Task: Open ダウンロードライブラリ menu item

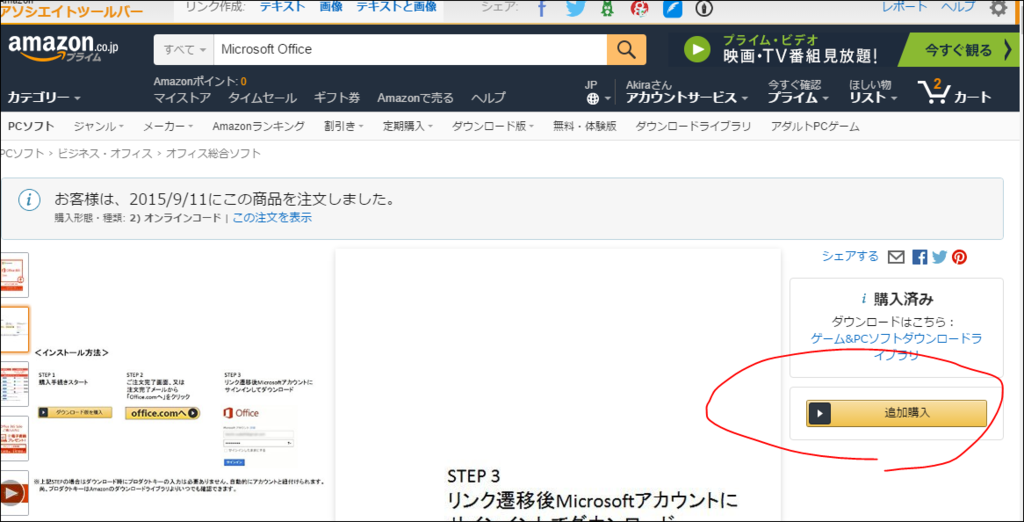Action: [694, 127]
